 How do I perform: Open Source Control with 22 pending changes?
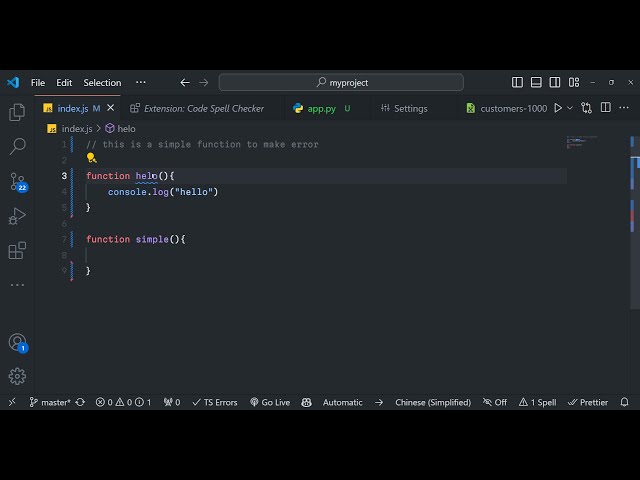click(x=17, y=182)
